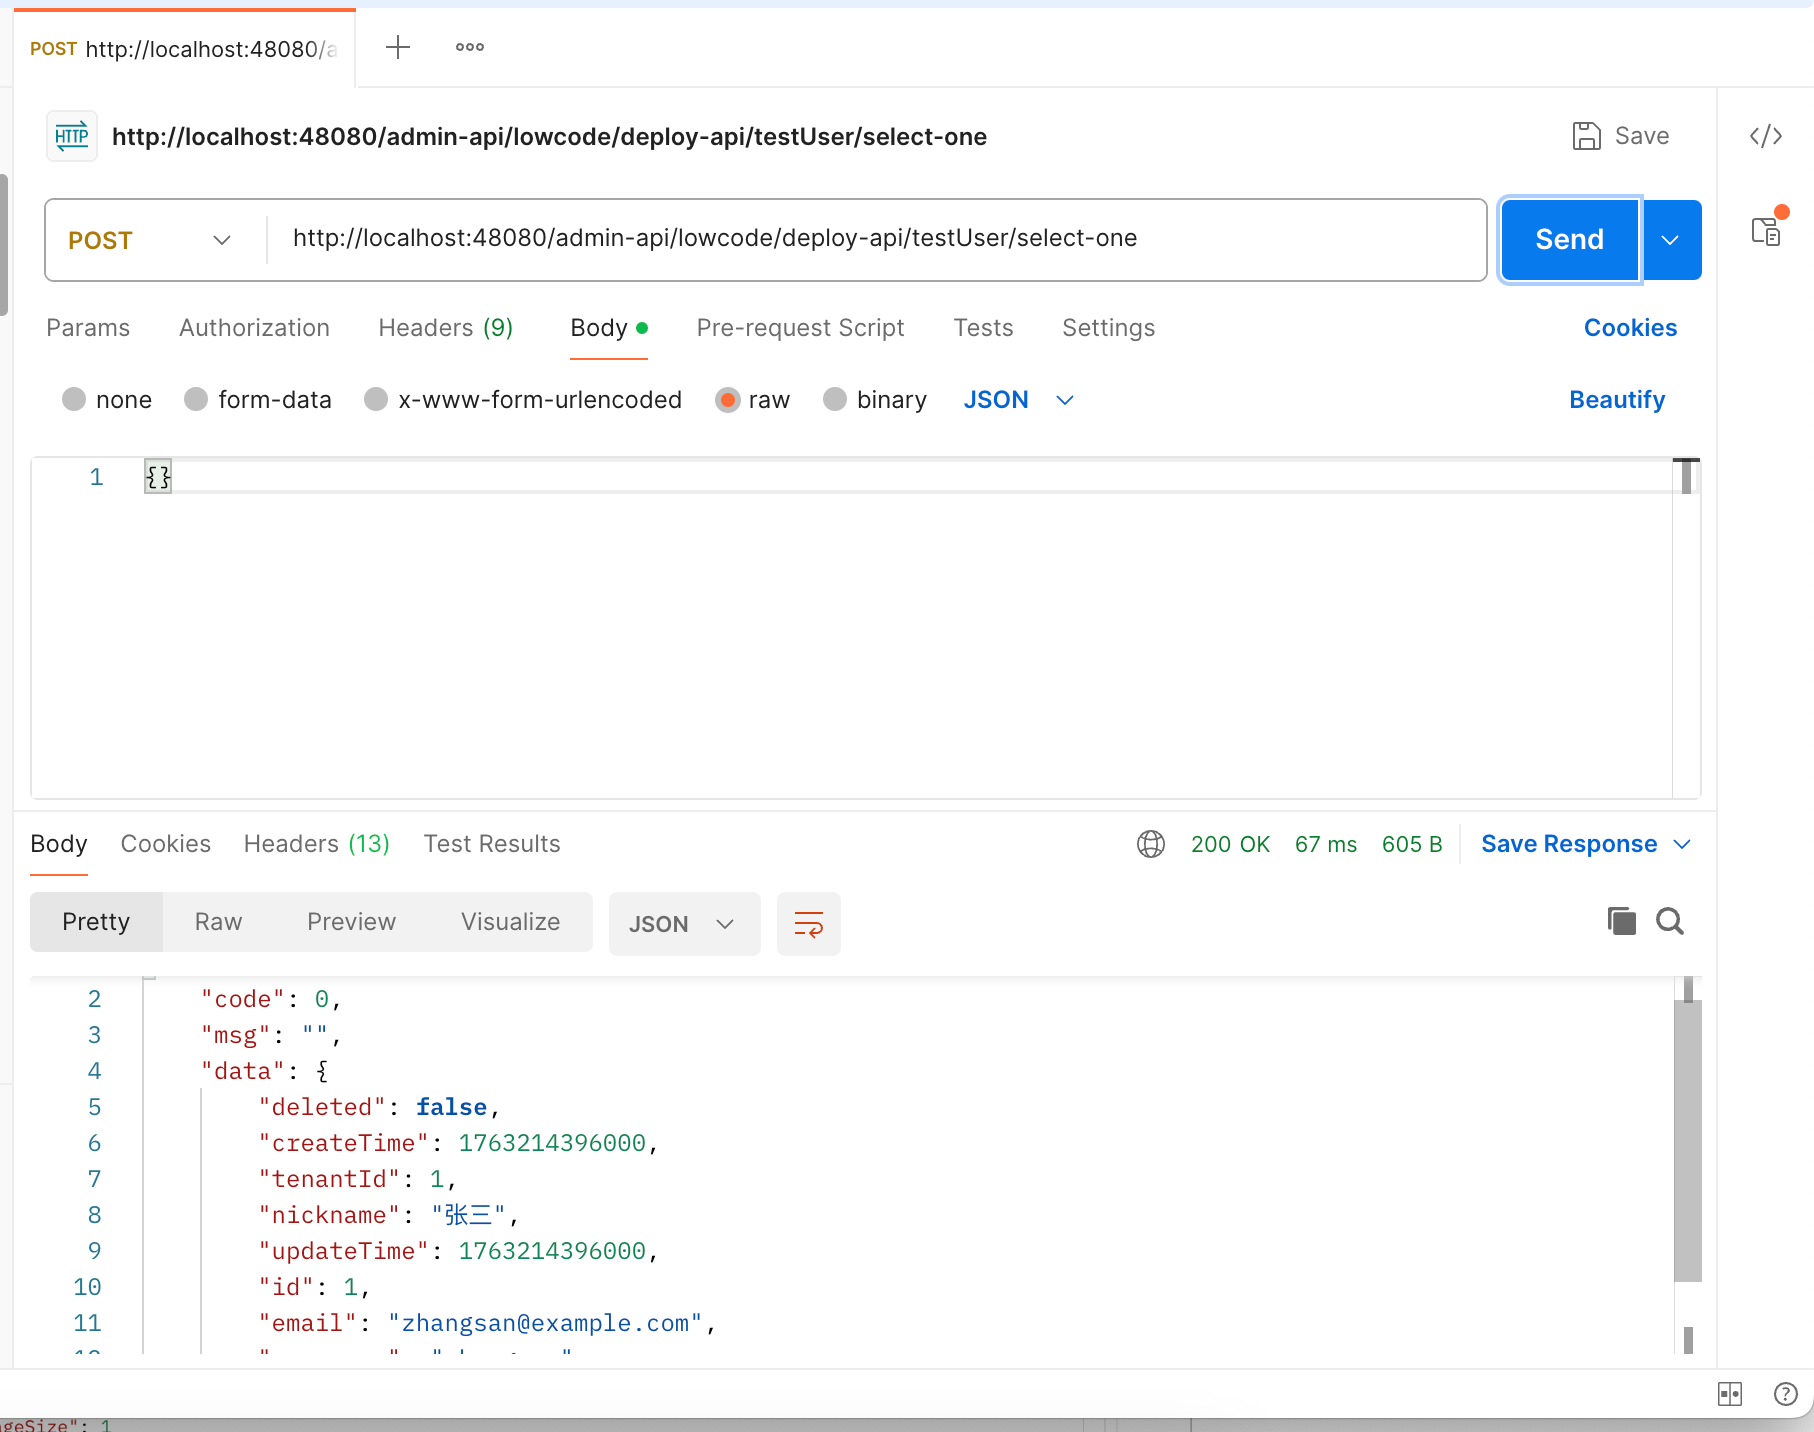Expand the Send button arrow dropdown
This screenshot has height=1432, width=1814.
1670,240
